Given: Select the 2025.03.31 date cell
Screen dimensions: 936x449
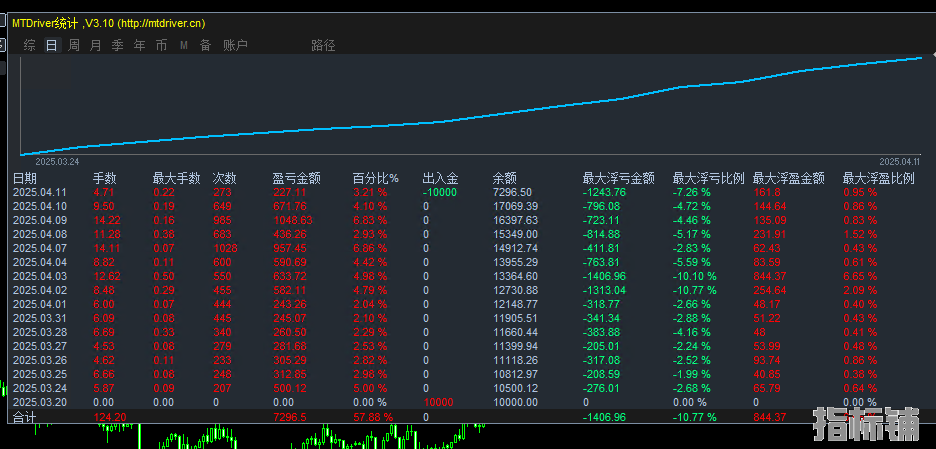Looking at the screenshot, I should click(x=39, y=318).
